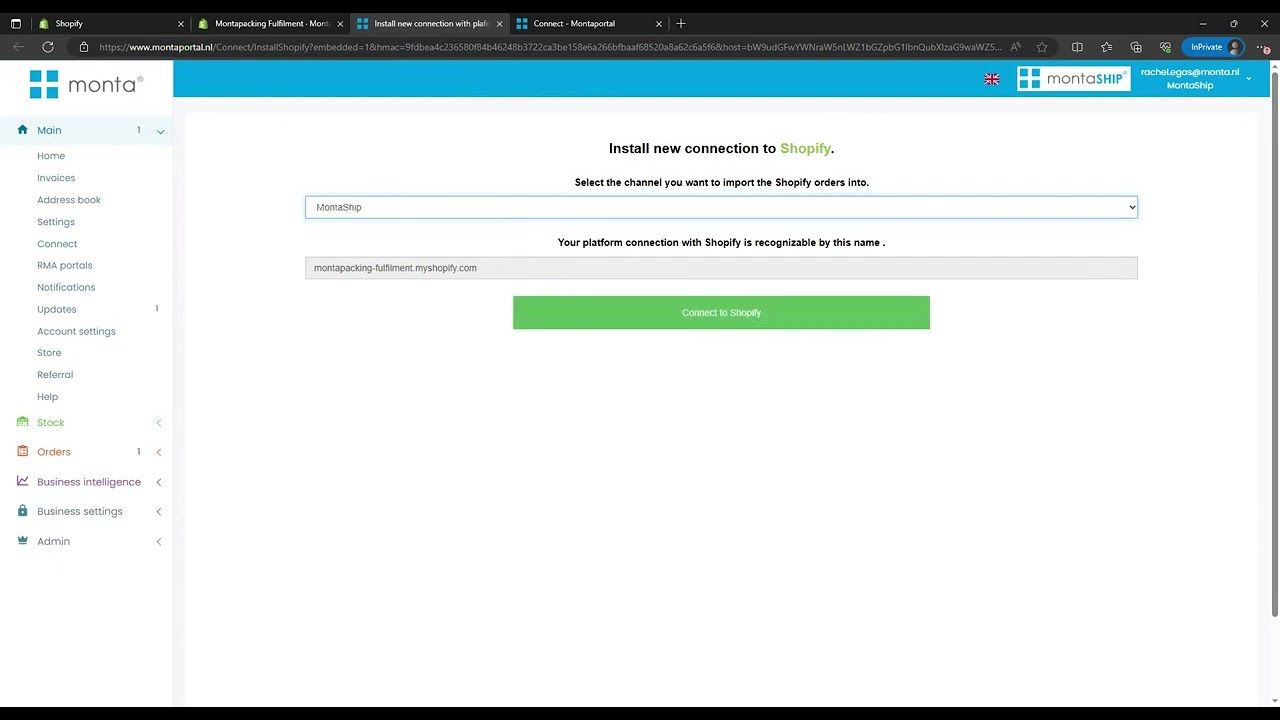This screenshot has height=720, width=1280.
Task: Expand the Business intelligence section chevron
Action: coord(158,482)
